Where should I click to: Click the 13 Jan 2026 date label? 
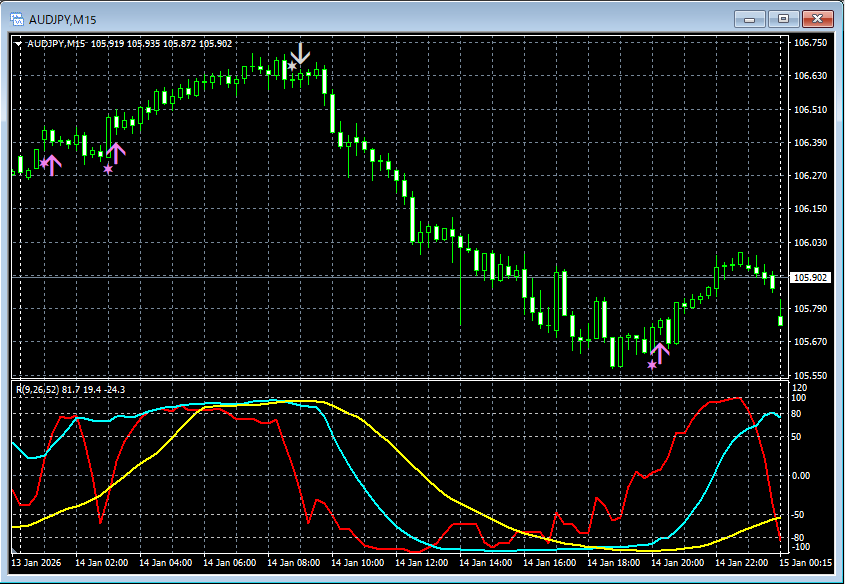(x=38, y=564)
